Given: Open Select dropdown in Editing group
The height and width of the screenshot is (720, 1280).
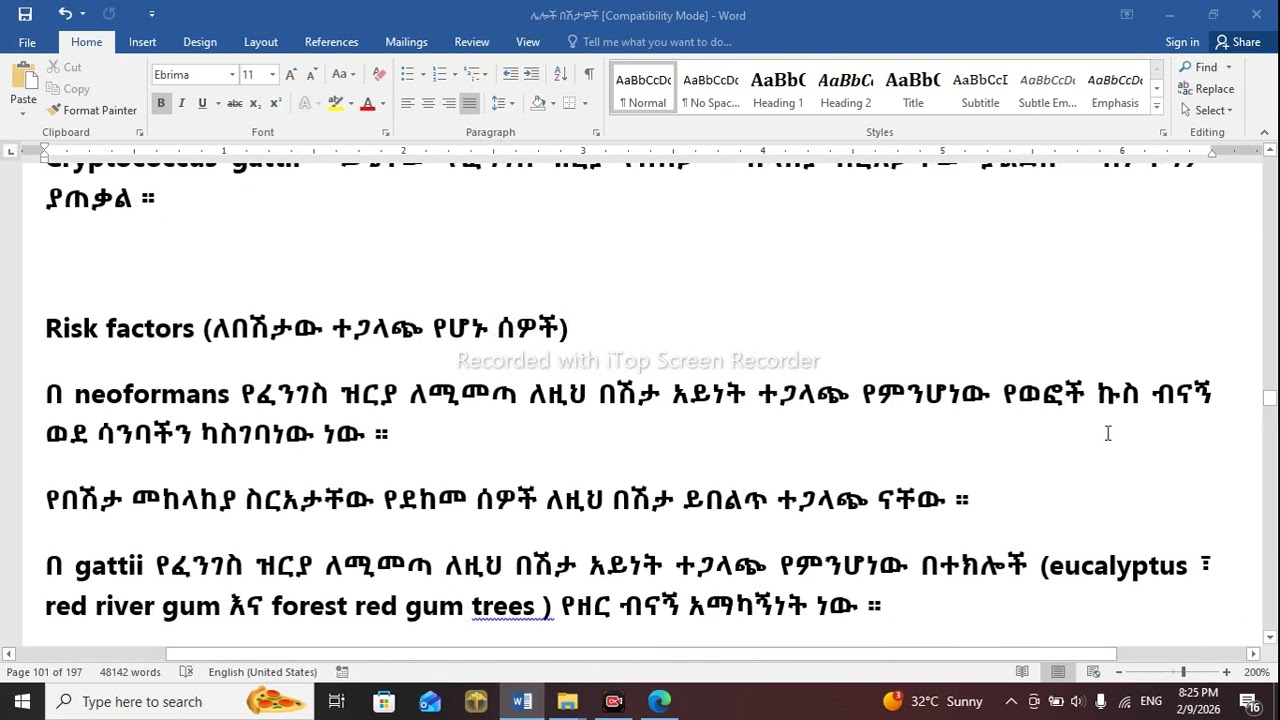Looking at the screenshot, I should click(1206, 110).
